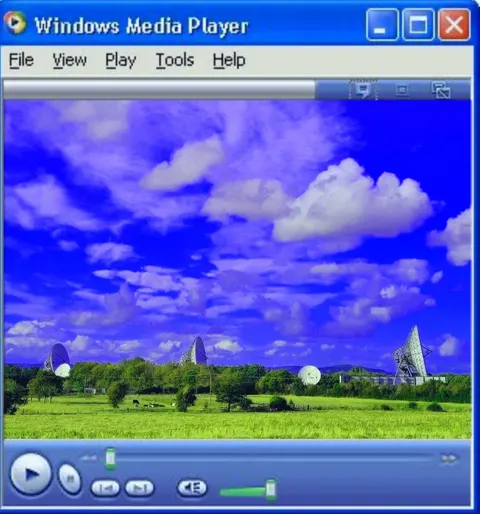The height and width of the screenshot is (514, 480).
Task: Click the seek bar position handle
Action: pos(110,459)
